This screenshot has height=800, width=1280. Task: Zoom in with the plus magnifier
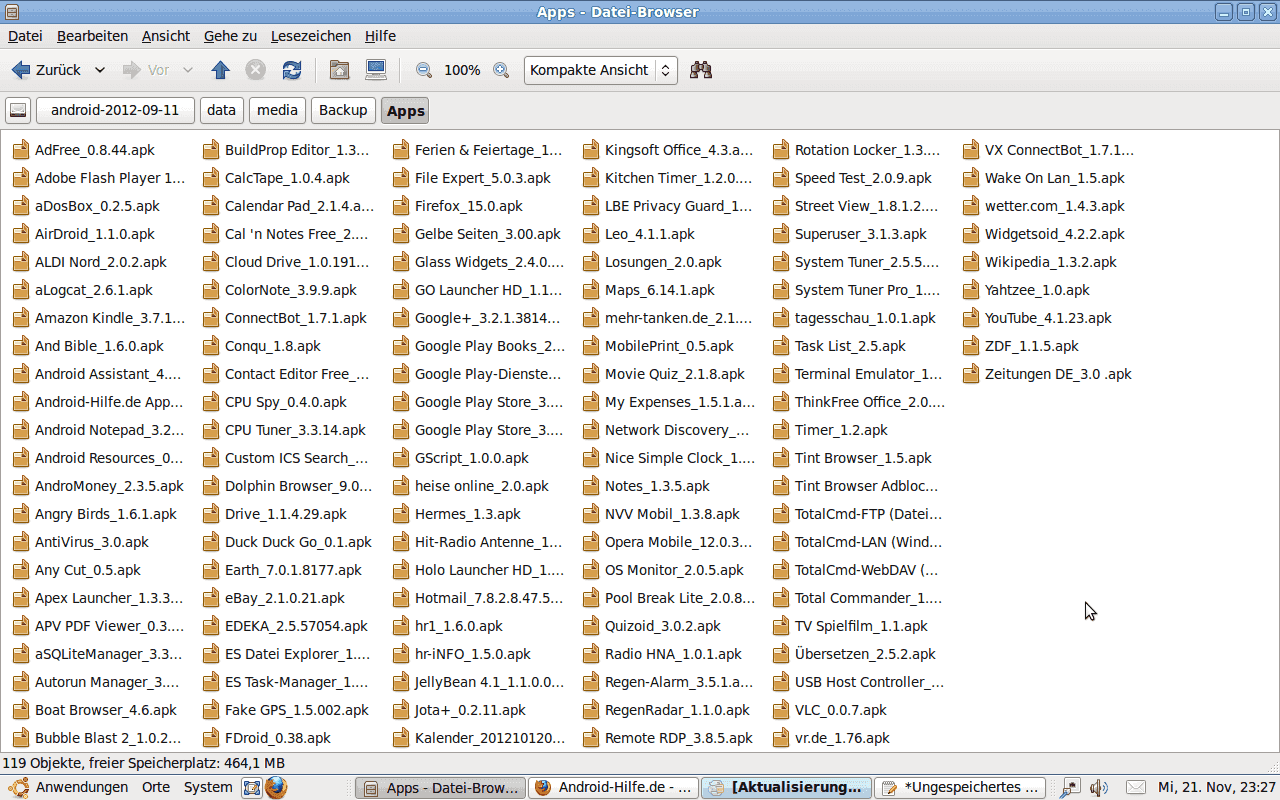click(501, 70)
